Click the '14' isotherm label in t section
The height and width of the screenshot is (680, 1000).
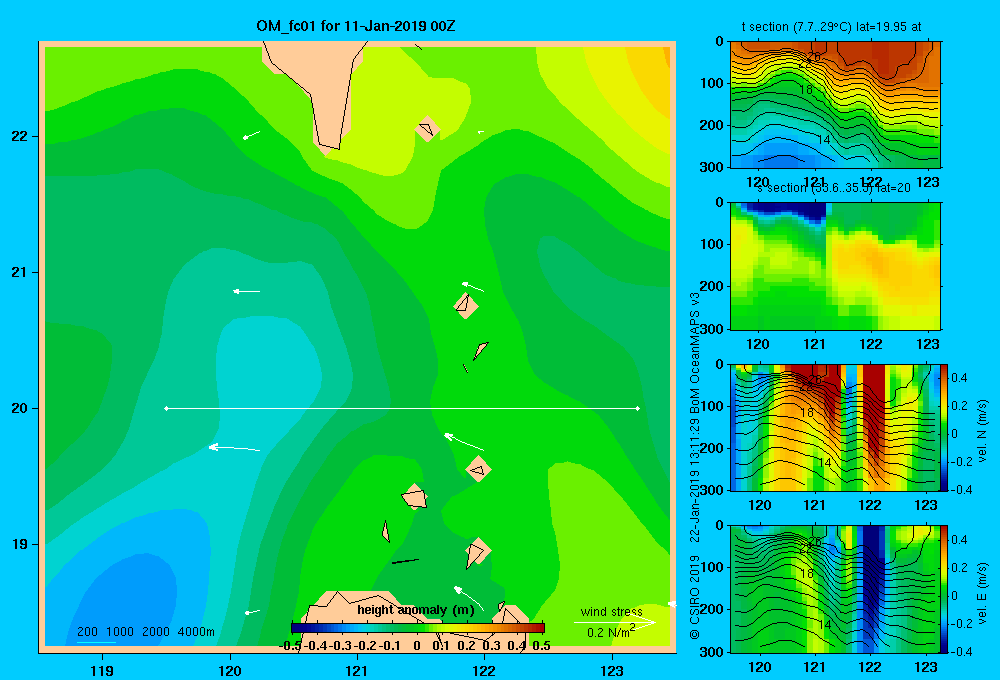click(823, 140)
